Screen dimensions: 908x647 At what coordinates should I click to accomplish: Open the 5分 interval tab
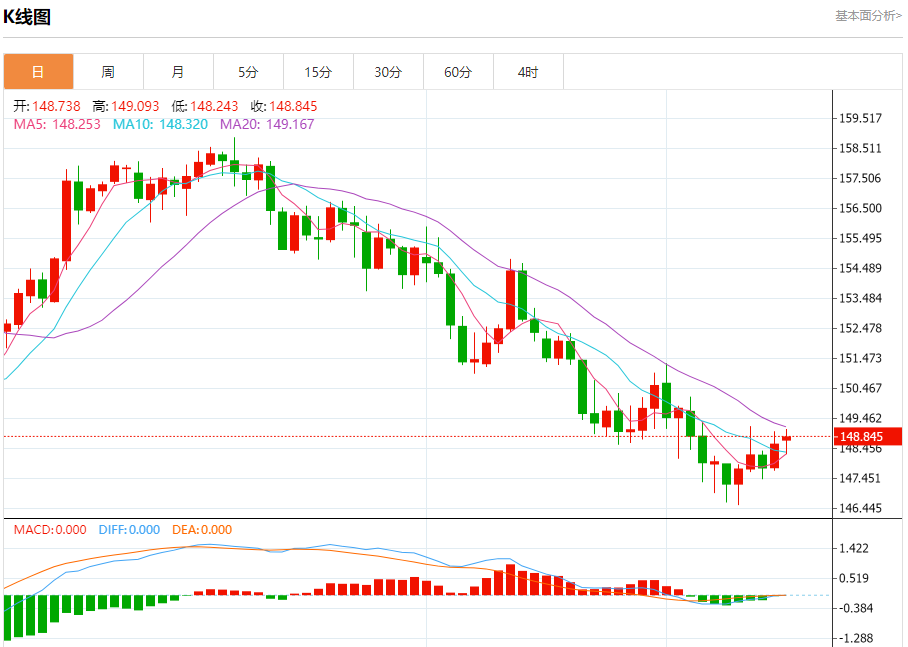click(248, 72)
